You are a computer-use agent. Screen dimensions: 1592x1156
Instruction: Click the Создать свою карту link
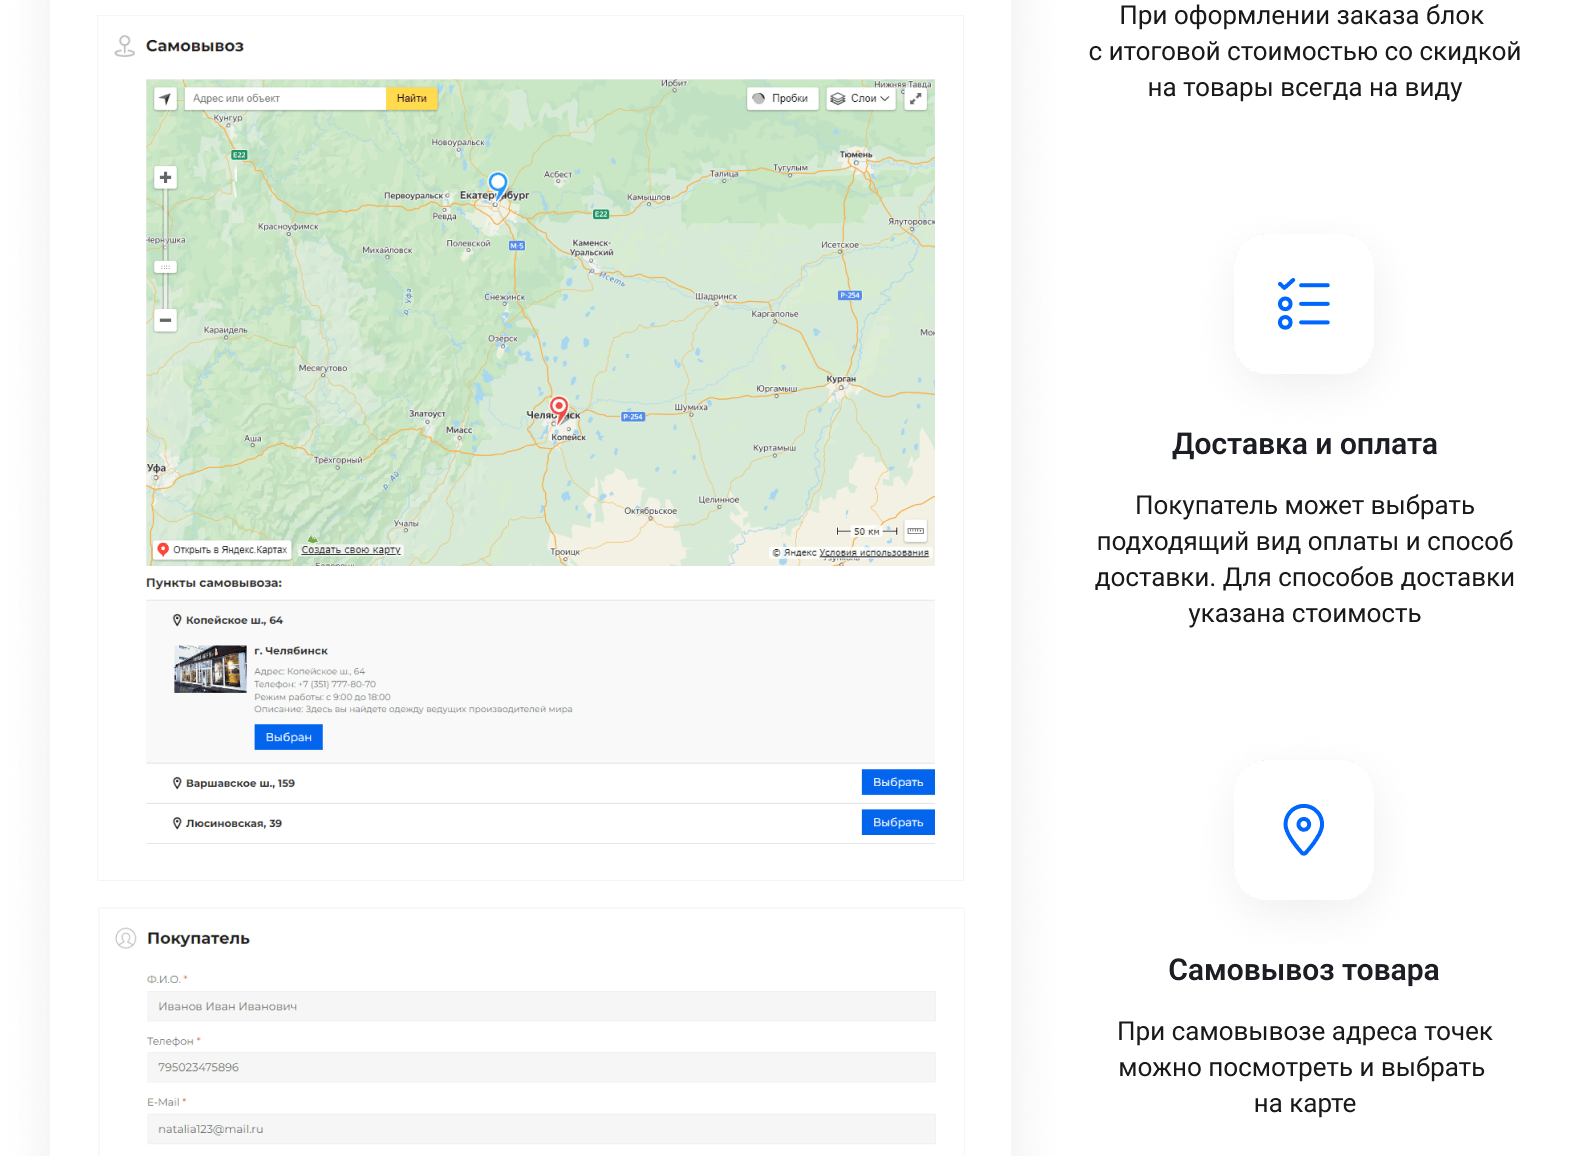click(351, 549)
